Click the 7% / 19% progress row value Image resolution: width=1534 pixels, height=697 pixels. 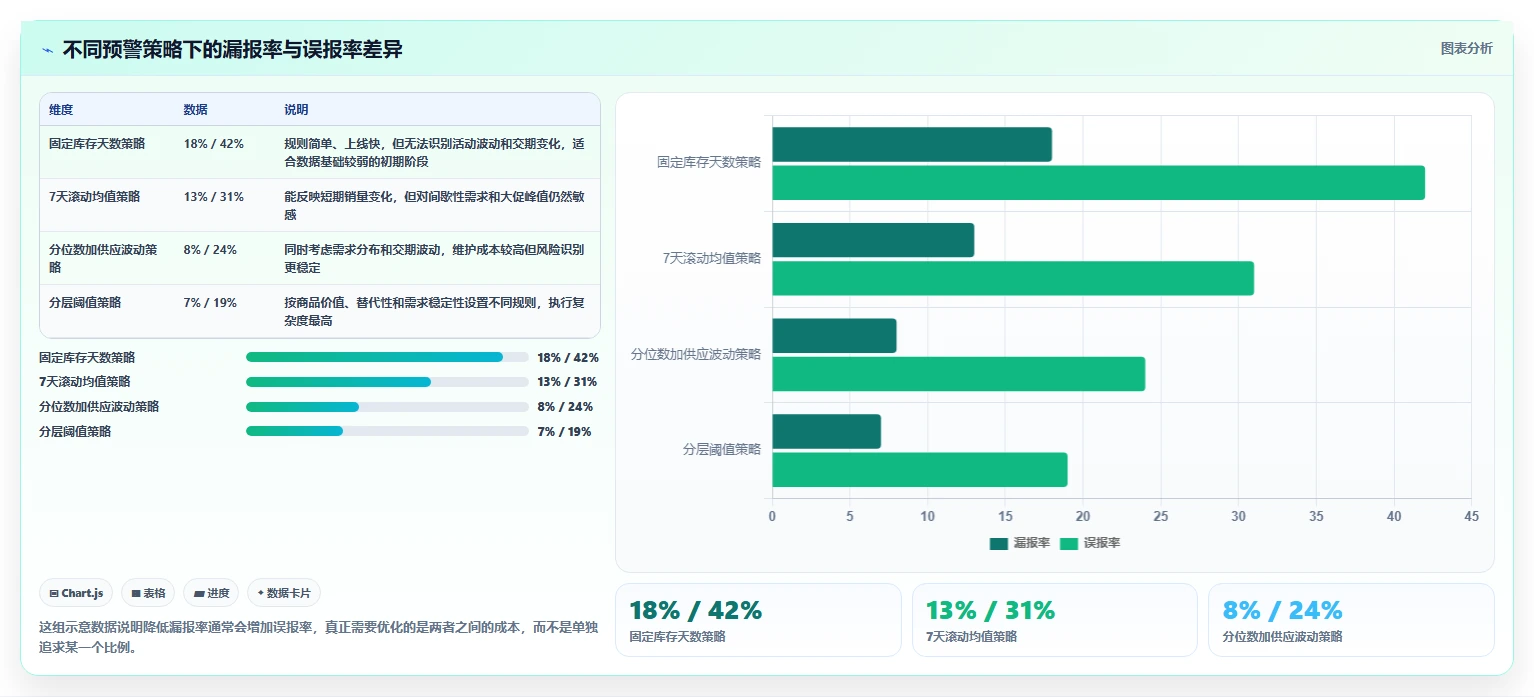pos(564,431)
